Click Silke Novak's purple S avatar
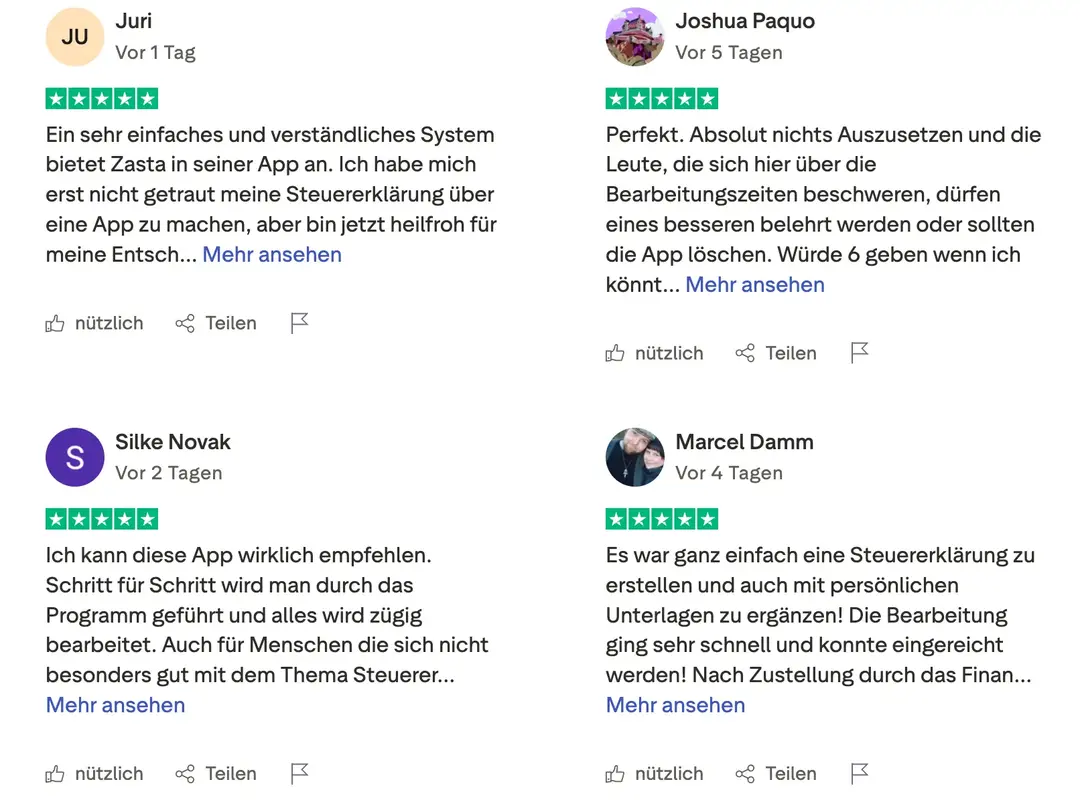This screenshot has height=802, width=1080. [75, 457]
